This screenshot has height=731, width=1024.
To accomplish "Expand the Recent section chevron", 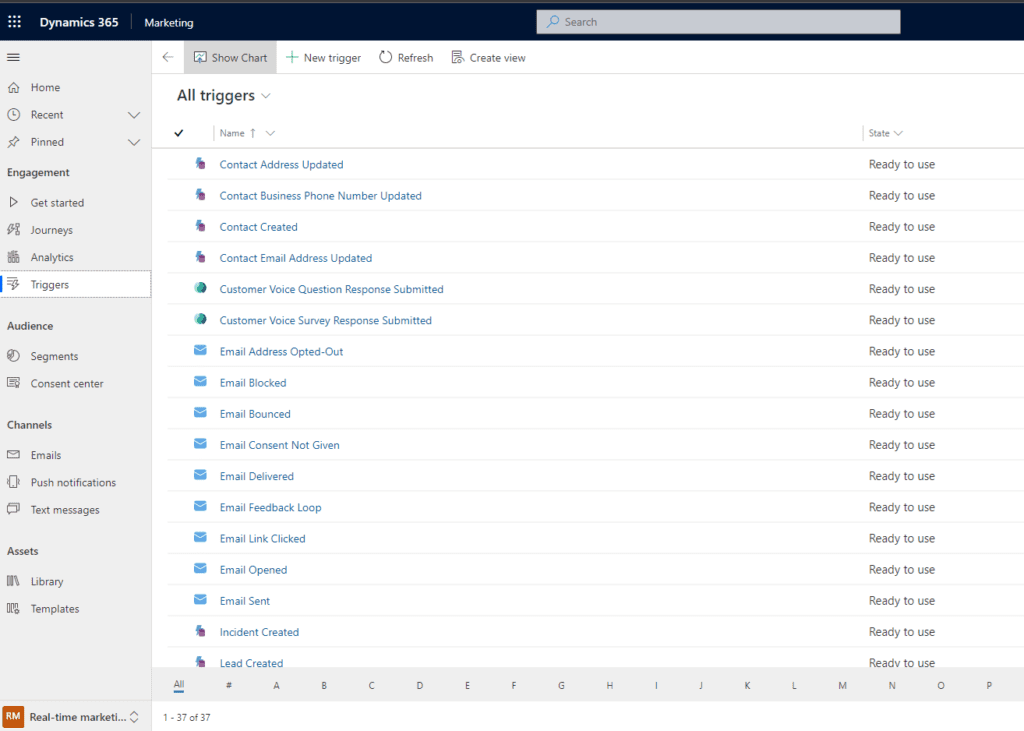I will (134, 115).
